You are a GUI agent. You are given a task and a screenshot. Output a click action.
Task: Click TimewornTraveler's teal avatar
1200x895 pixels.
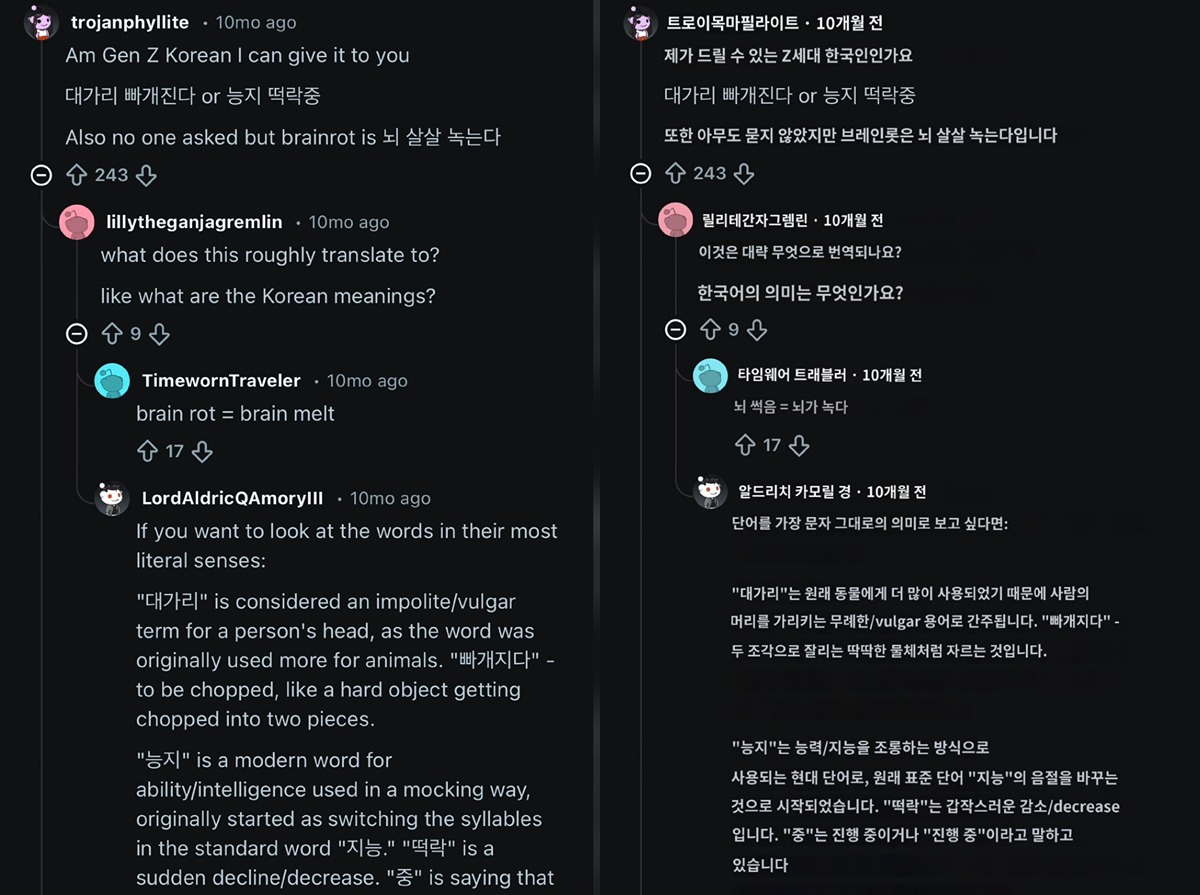click(x=112, y=380)
